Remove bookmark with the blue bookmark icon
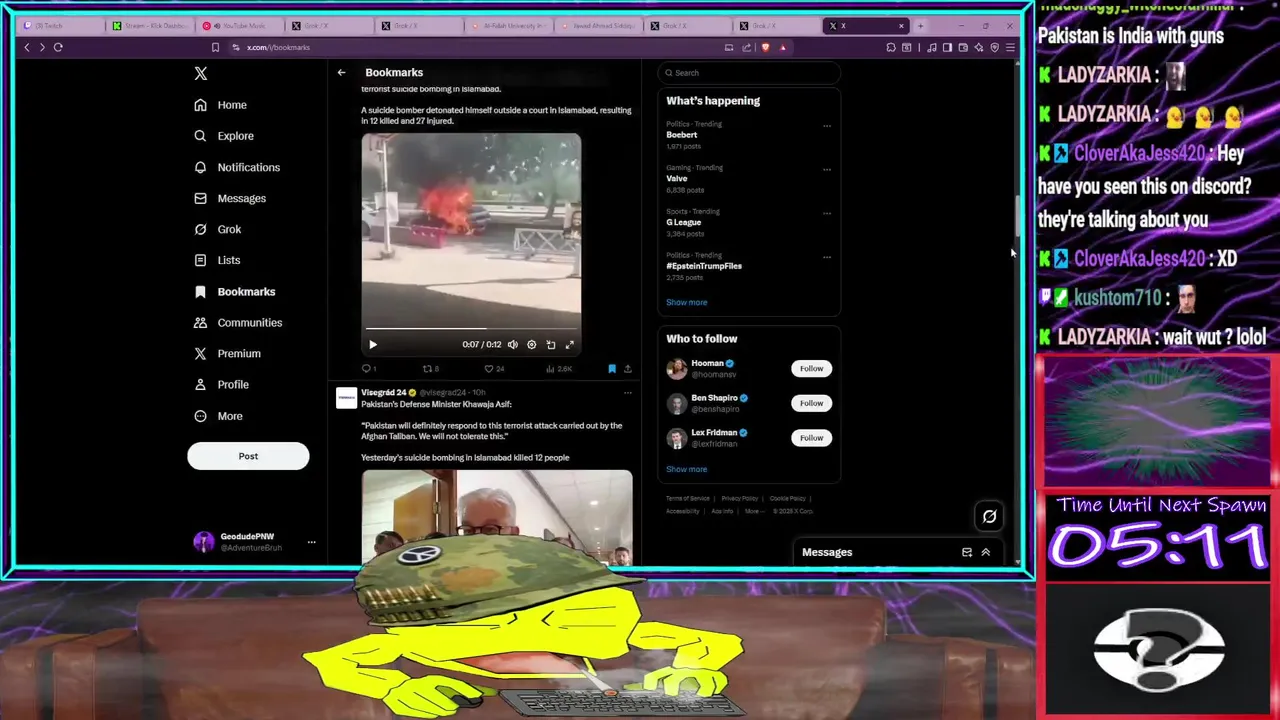 pos(612,369)
